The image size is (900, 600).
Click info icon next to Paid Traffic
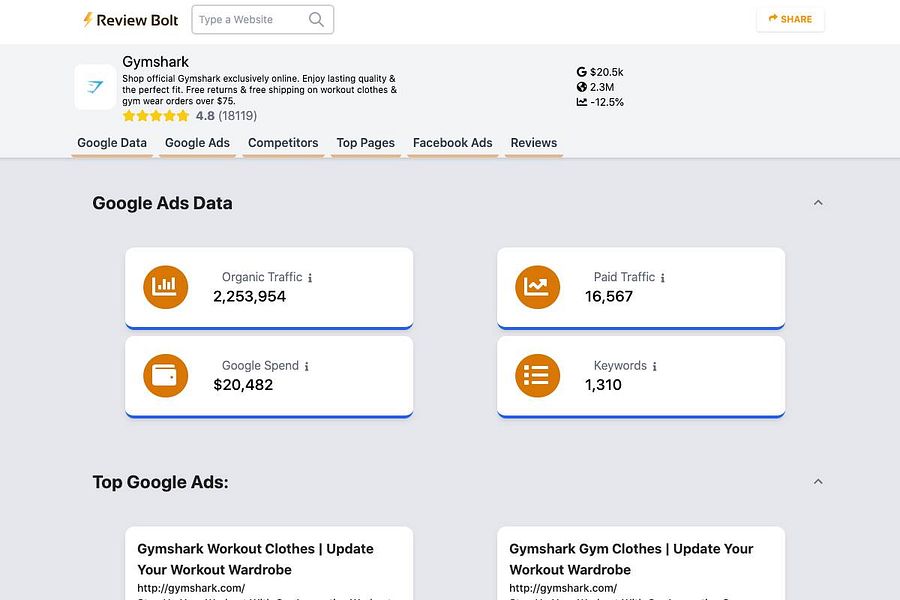pyautogui.click(x=663, y=278)
